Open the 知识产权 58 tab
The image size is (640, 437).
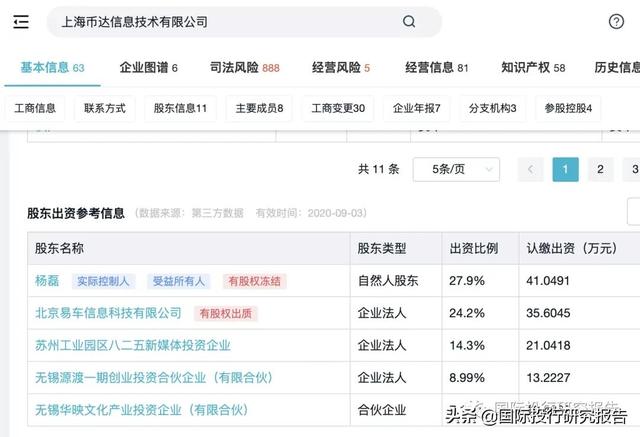pos(533,67)
